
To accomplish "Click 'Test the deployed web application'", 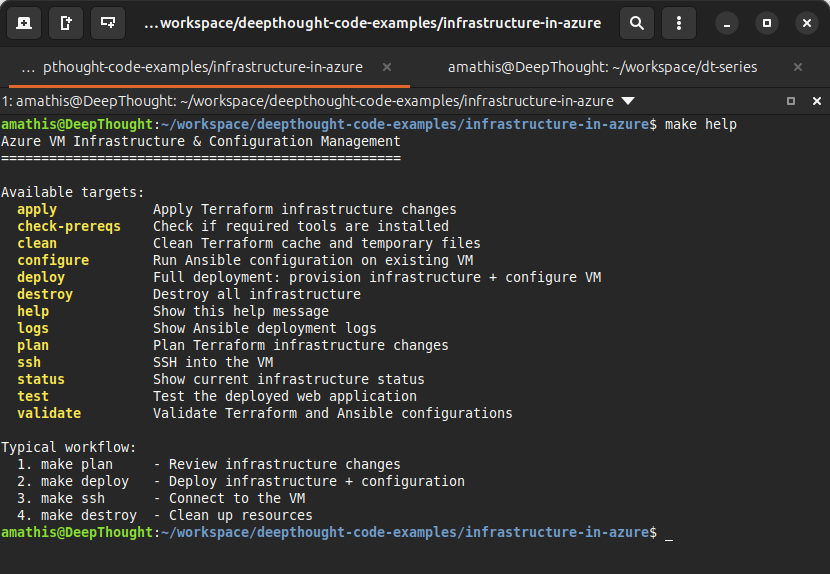I will pyautogui.click(x=285, y=396).
